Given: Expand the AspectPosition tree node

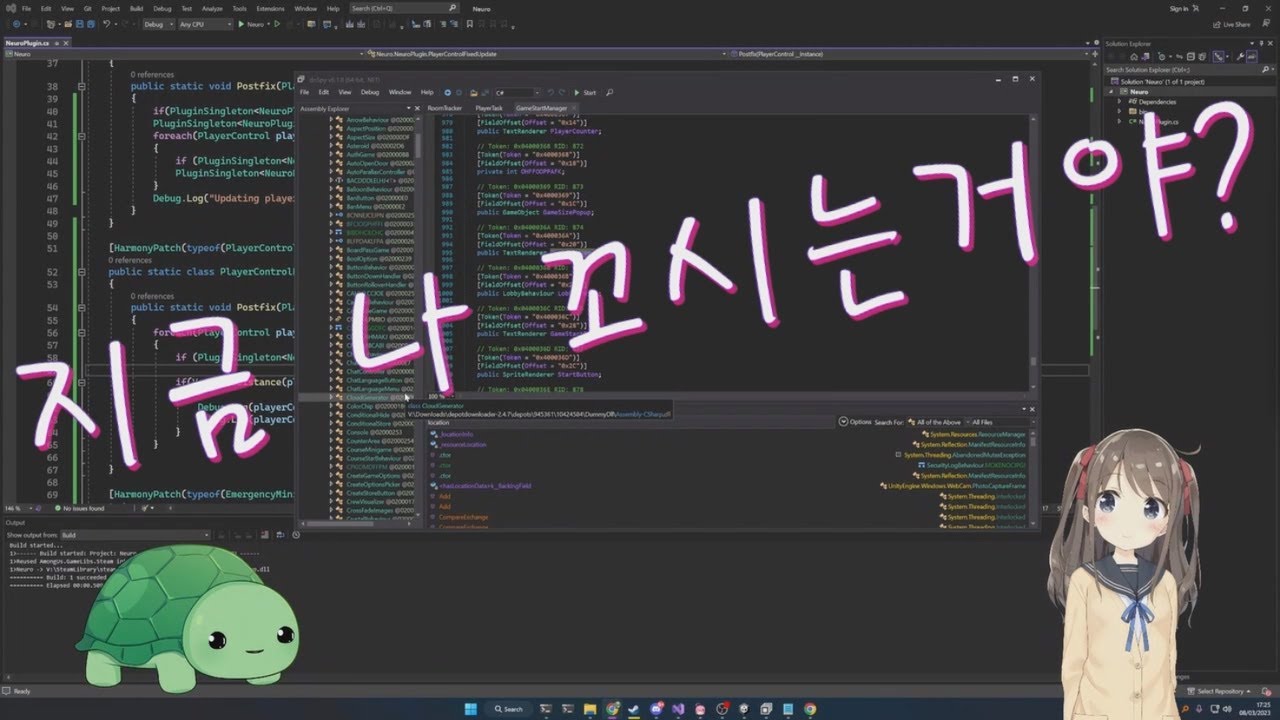Looking at the screenshot, I should click(x=332, y=128).
